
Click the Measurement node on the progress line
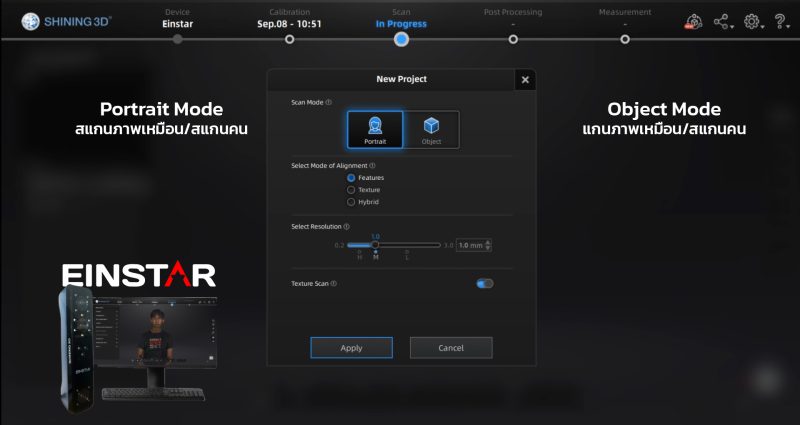[625, 39]
